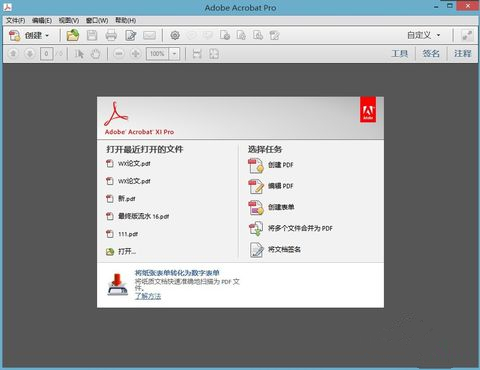The height and width of the screenshot is (370, 480).
Task: Open the 签名 pane
Action: (x=431, y=53)
